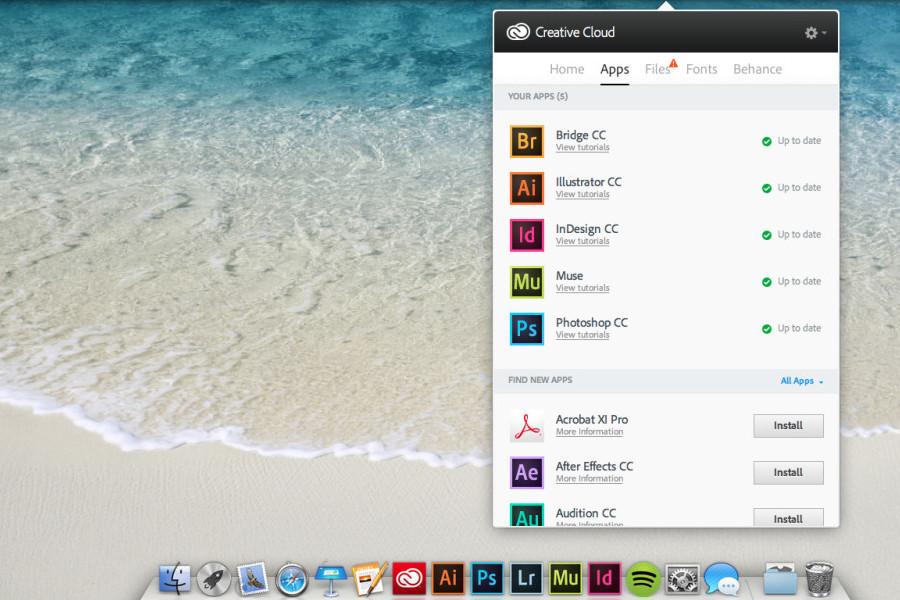Open Finder from the Dock

(x=174, y=578)
